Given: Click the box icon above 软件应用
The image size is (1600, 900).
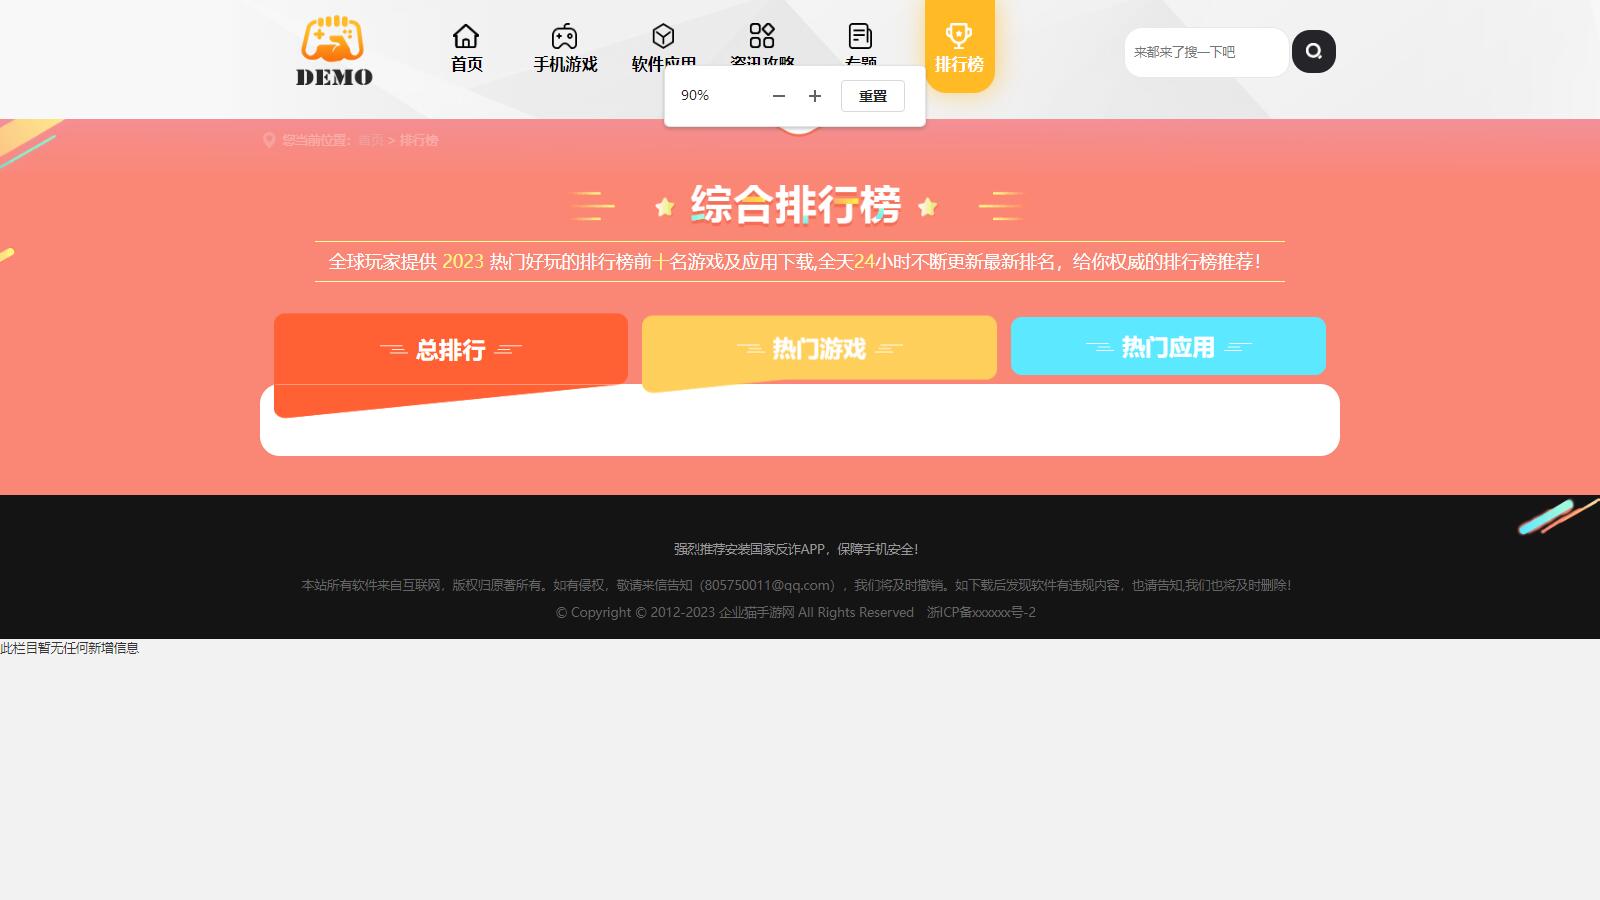Looking at the screenshot, I should coord(664,36).
